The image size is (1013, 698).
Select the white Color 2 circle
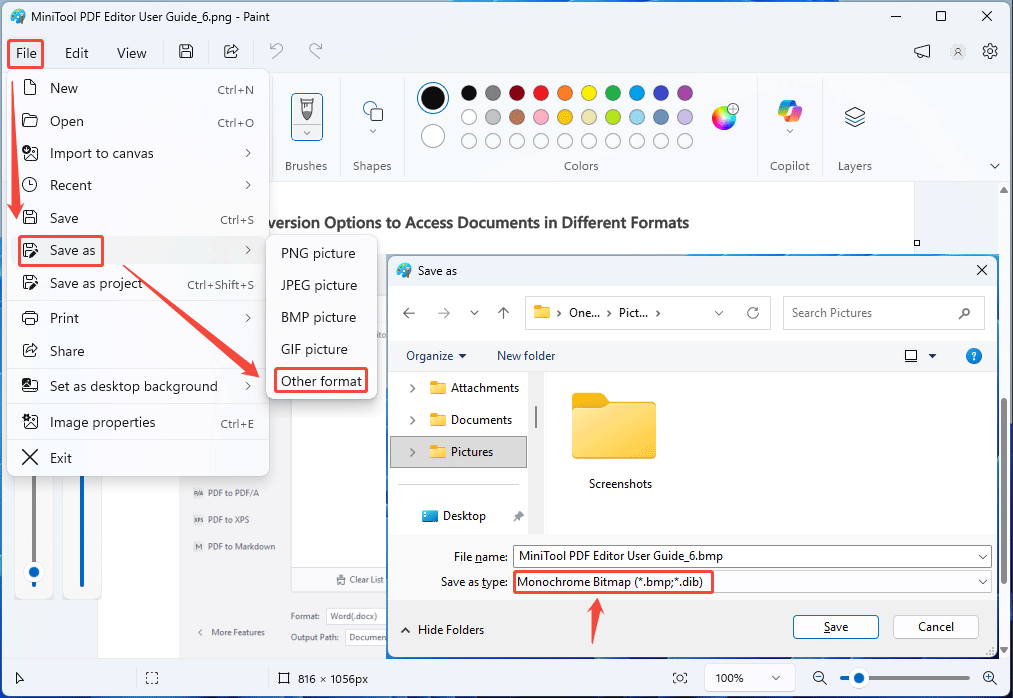coord(433,136)
